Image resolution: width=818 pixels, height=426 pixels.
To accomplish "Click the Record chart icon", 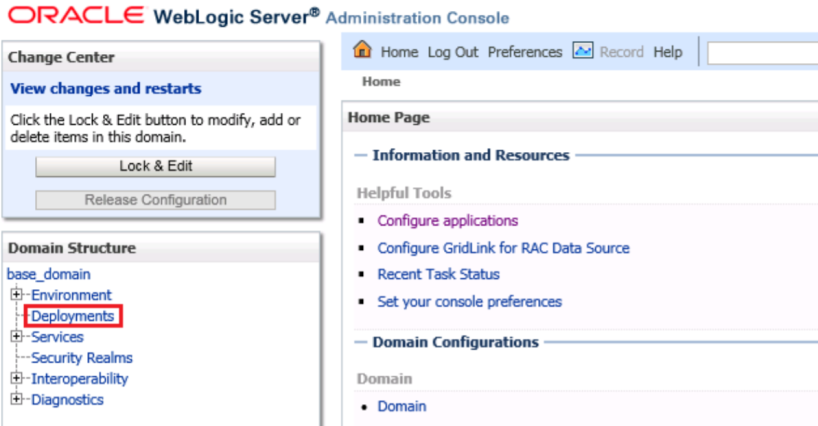I will tap(583, 51).
